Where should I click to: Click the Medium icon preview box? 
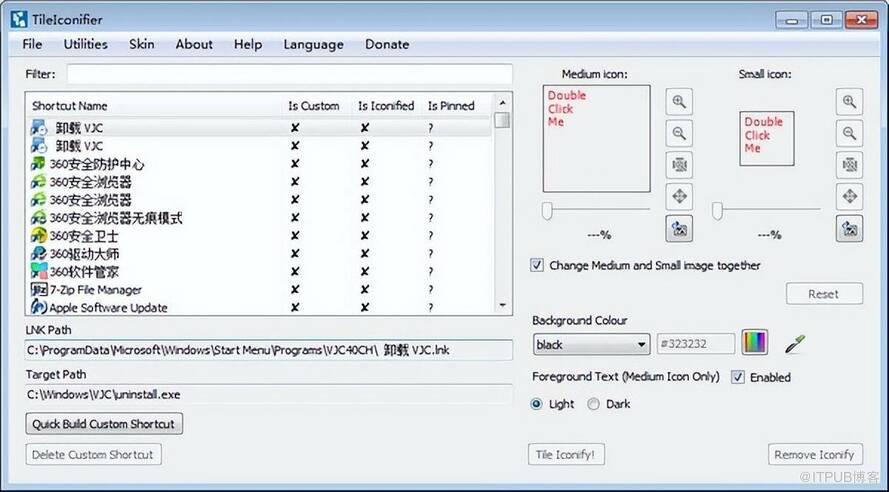coord(596,139)
